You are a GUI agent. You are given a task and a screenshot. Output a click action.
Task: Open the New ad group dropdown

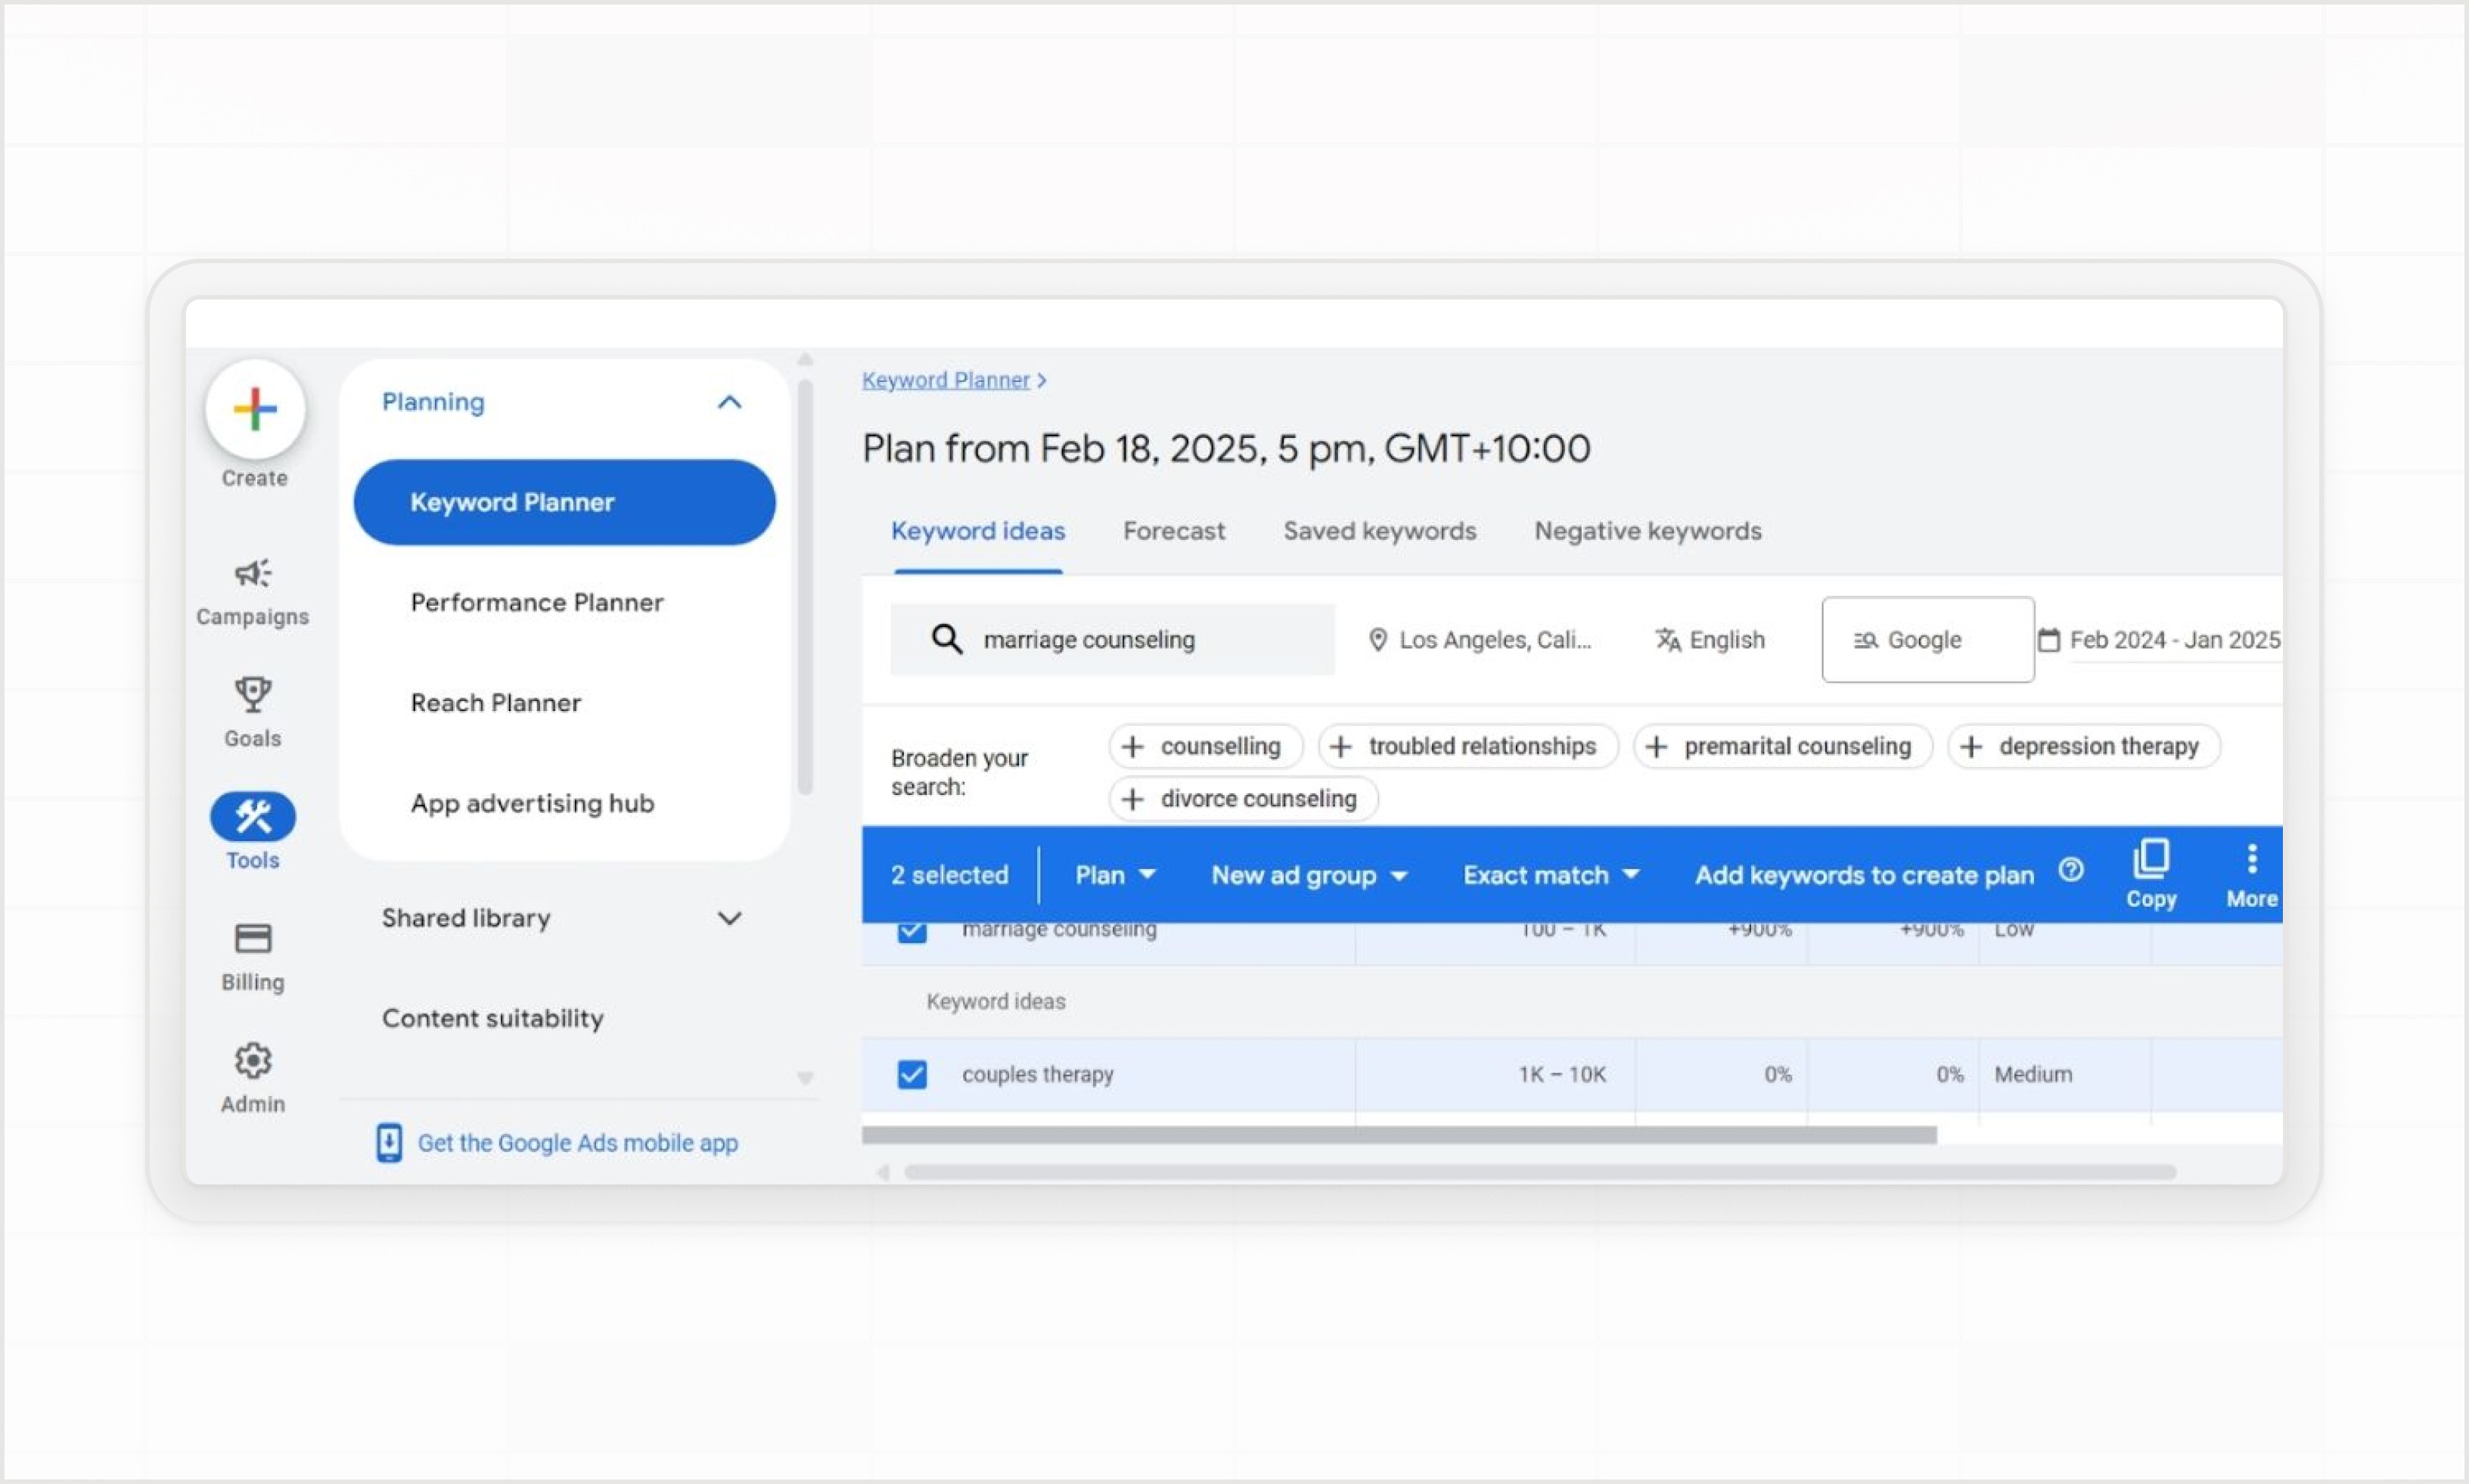point(1309,875)
